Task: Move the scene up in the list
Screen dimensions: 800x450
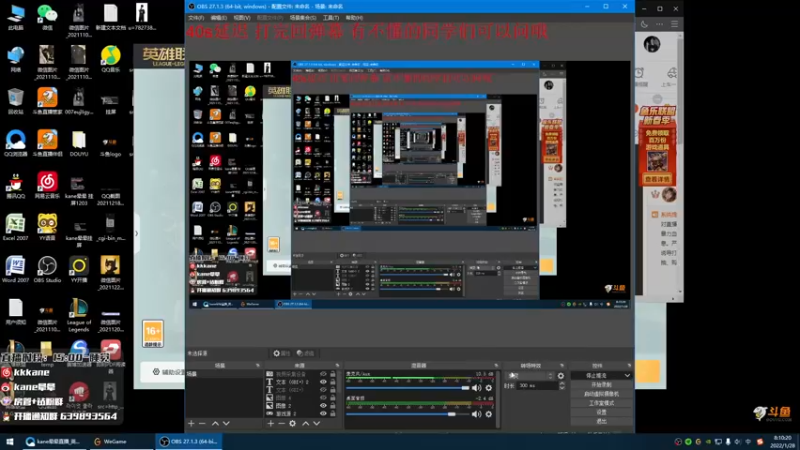Action: (215, 423)
